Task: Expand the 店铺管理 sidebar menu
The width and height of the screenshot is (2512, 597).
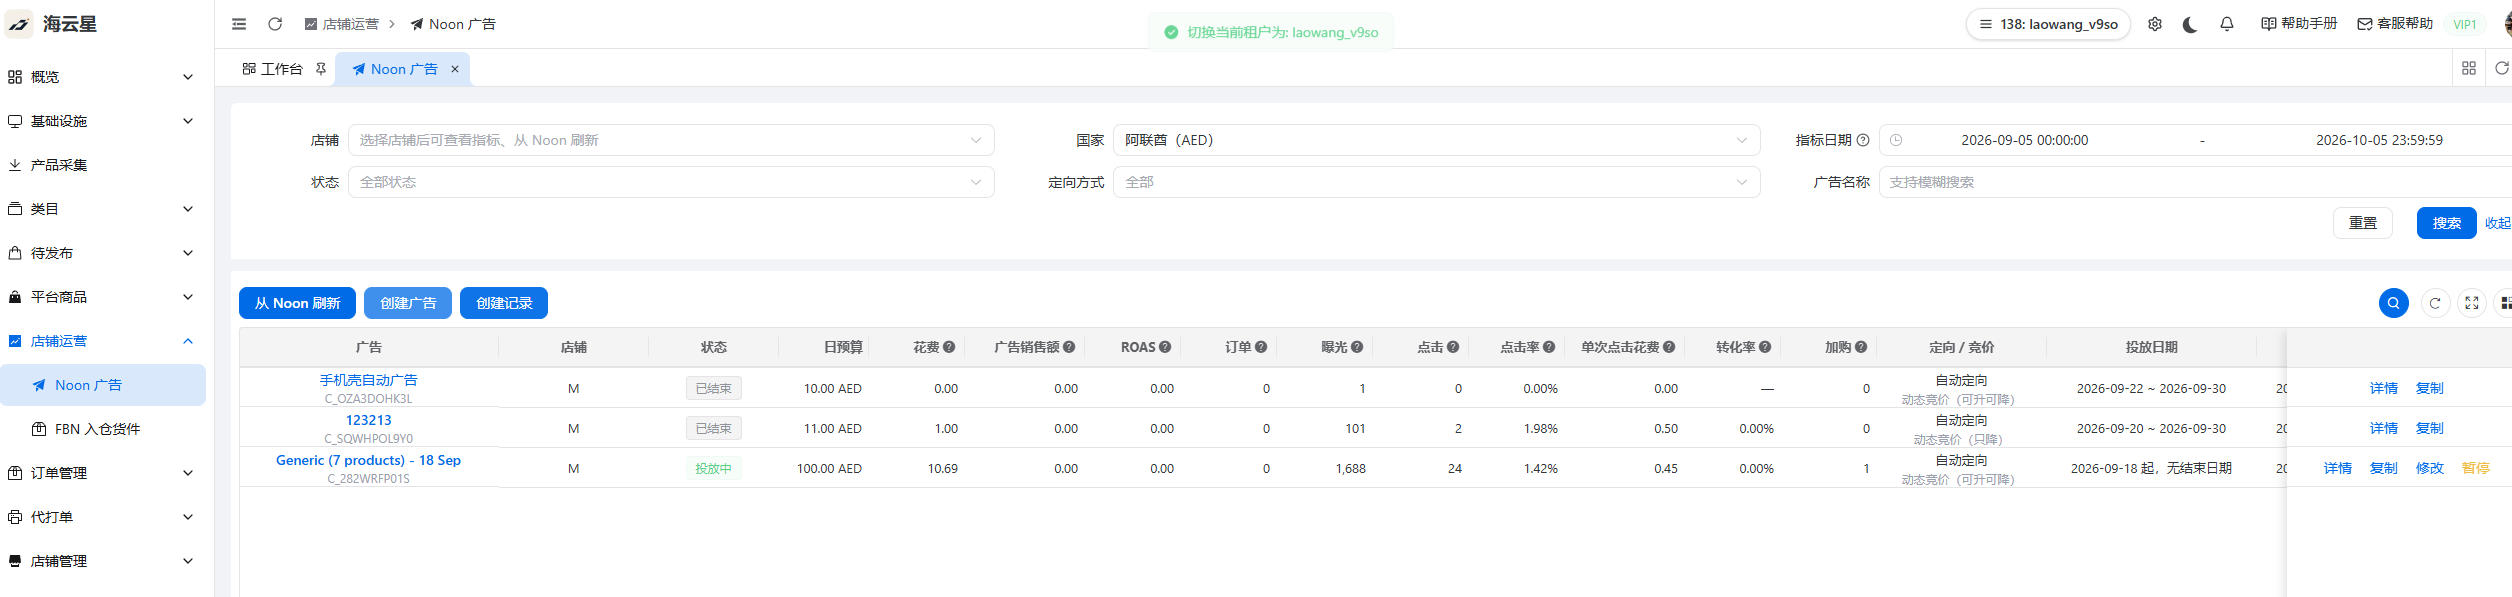Action: click(101, 561)
